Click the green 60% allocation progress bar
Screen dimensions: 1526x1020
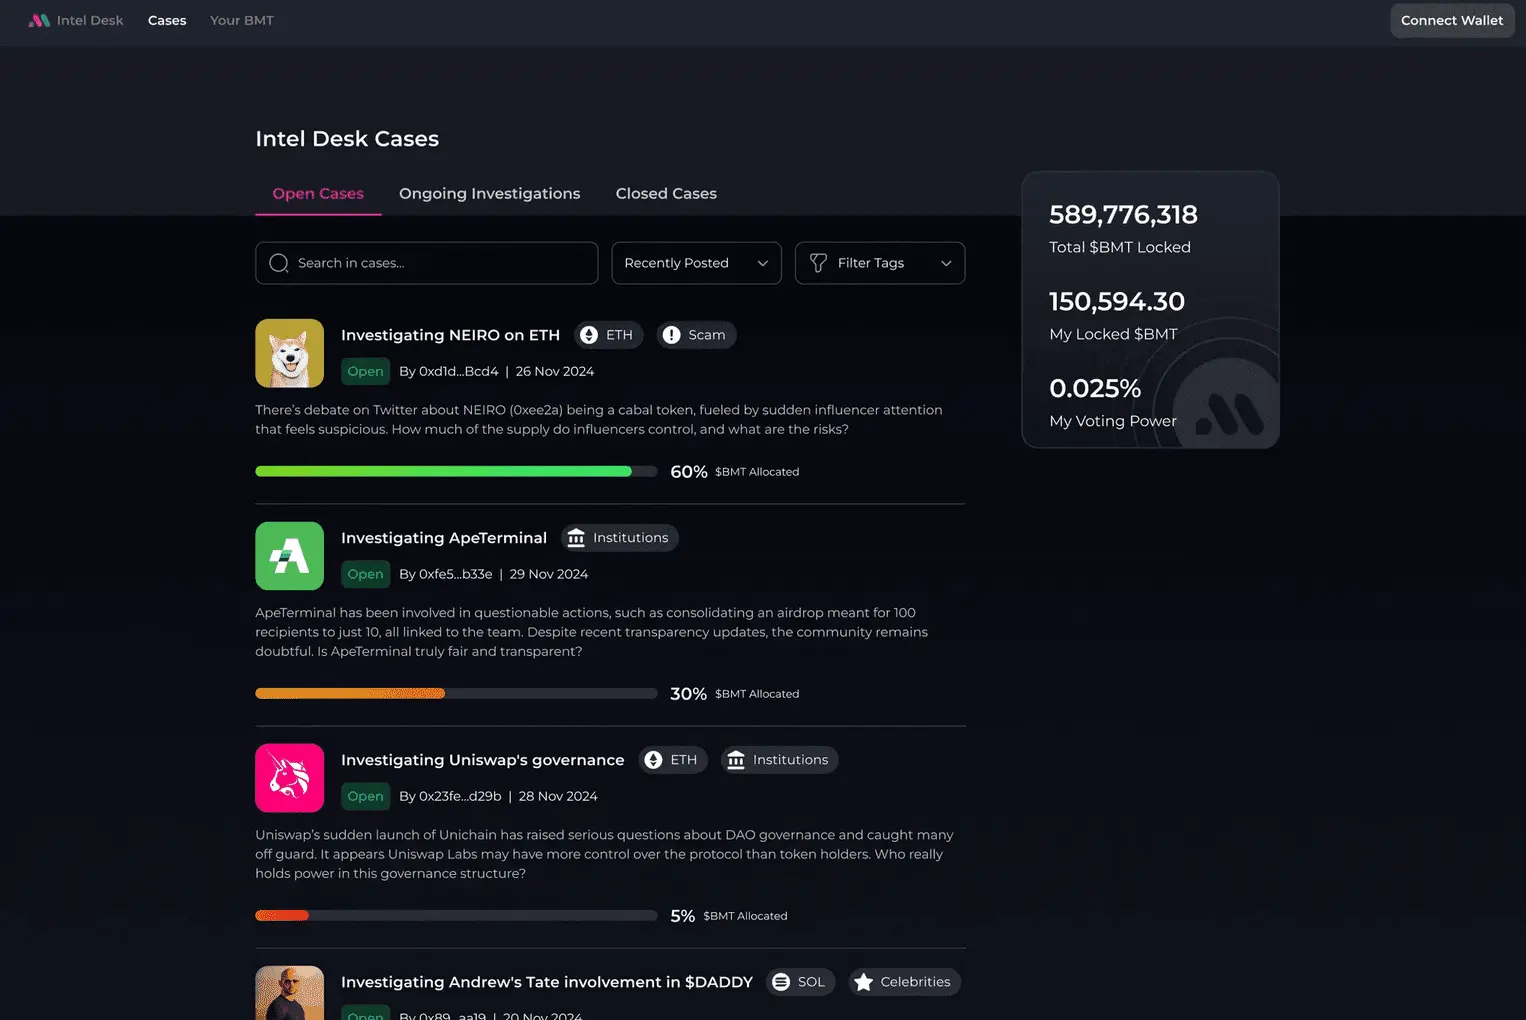click(456, 471)
